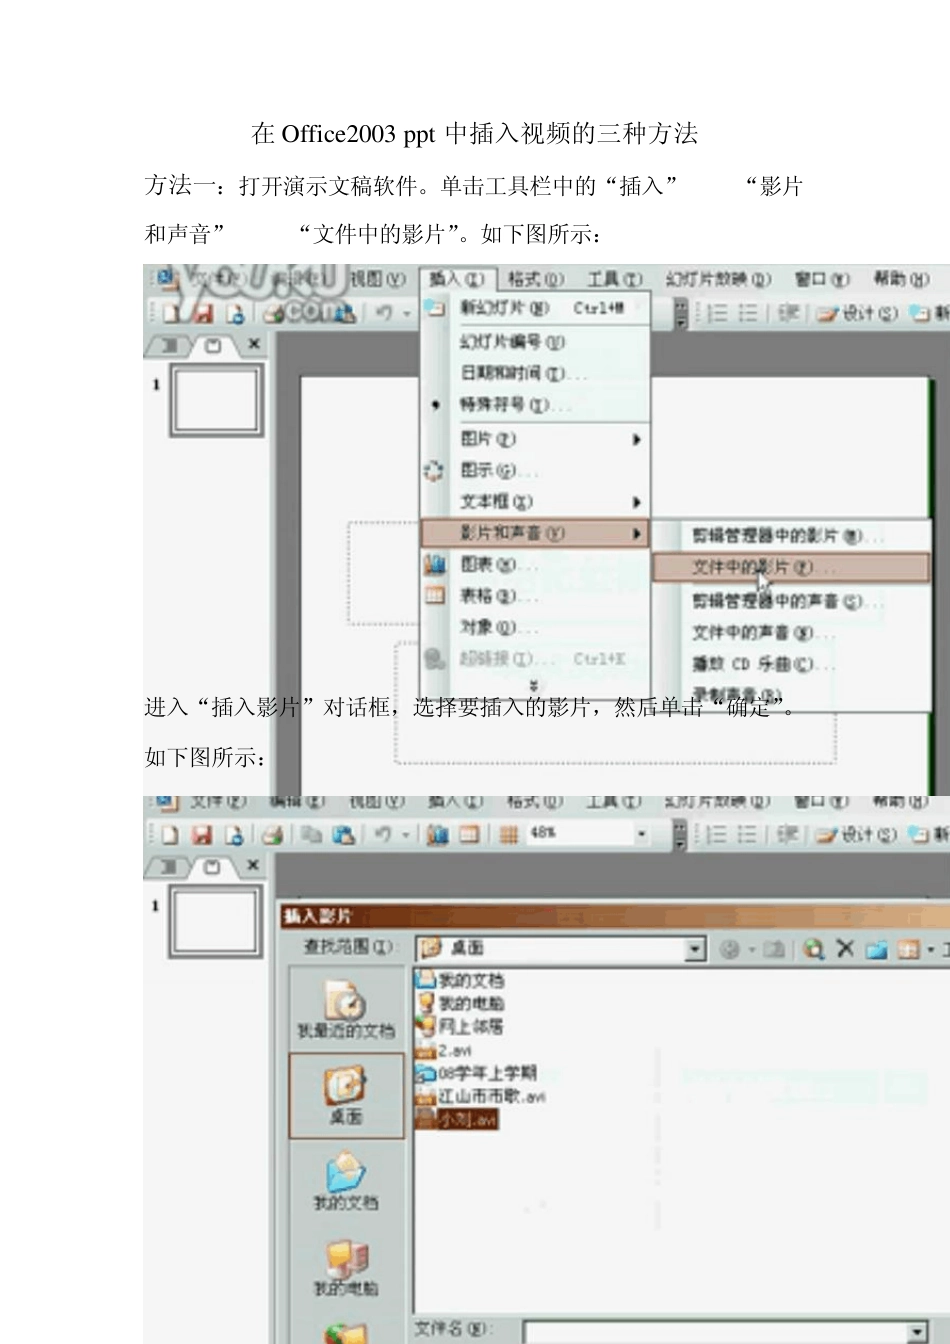Open the 文件名 history dropdown arrow
This screenshot has width=950, height=1344.
click(916, 1332)
